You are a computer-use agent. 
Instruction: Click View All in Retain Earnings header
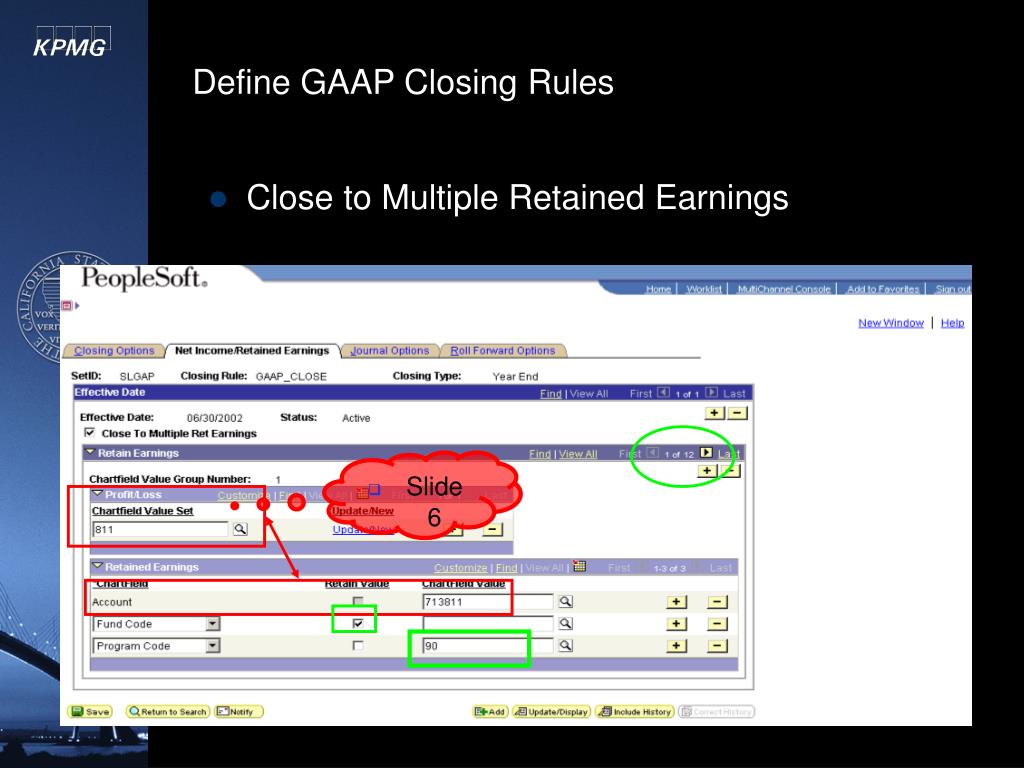578,454
